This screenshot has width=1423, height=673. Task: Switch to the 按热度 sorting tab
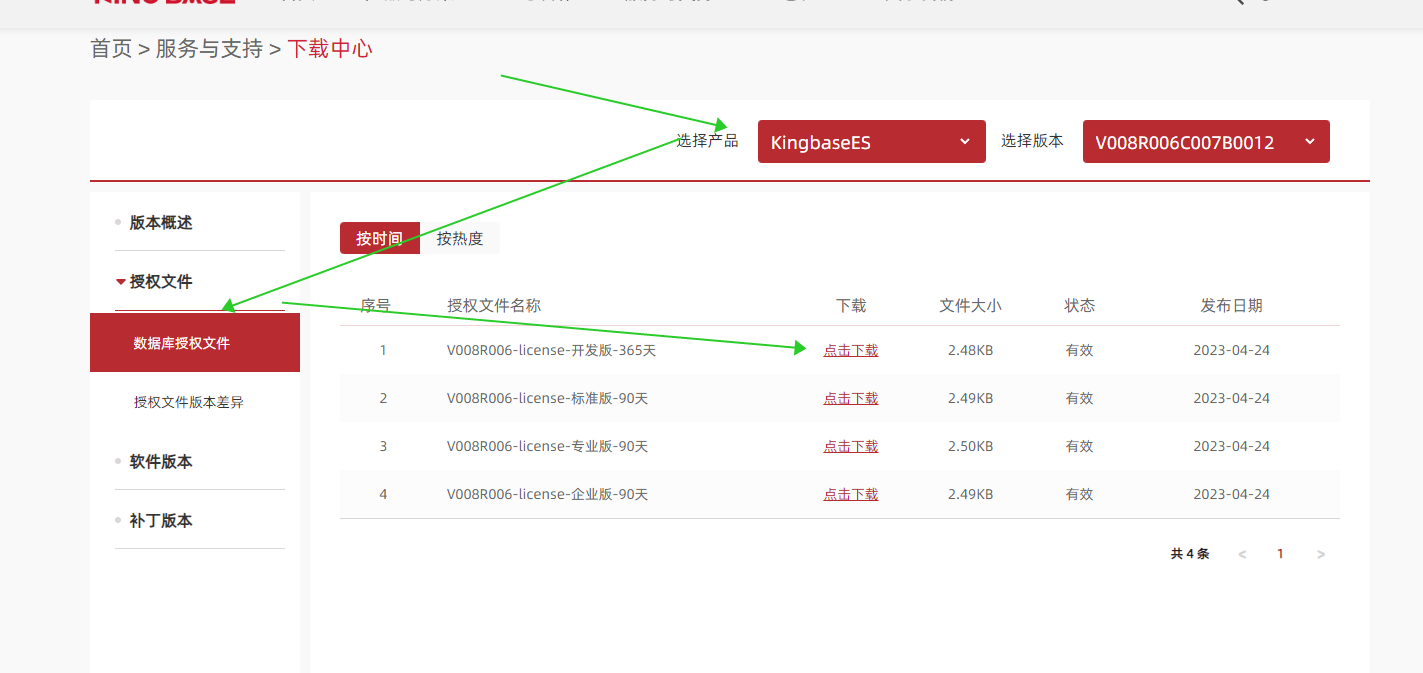pyautogui.click(x=460, y=238)
